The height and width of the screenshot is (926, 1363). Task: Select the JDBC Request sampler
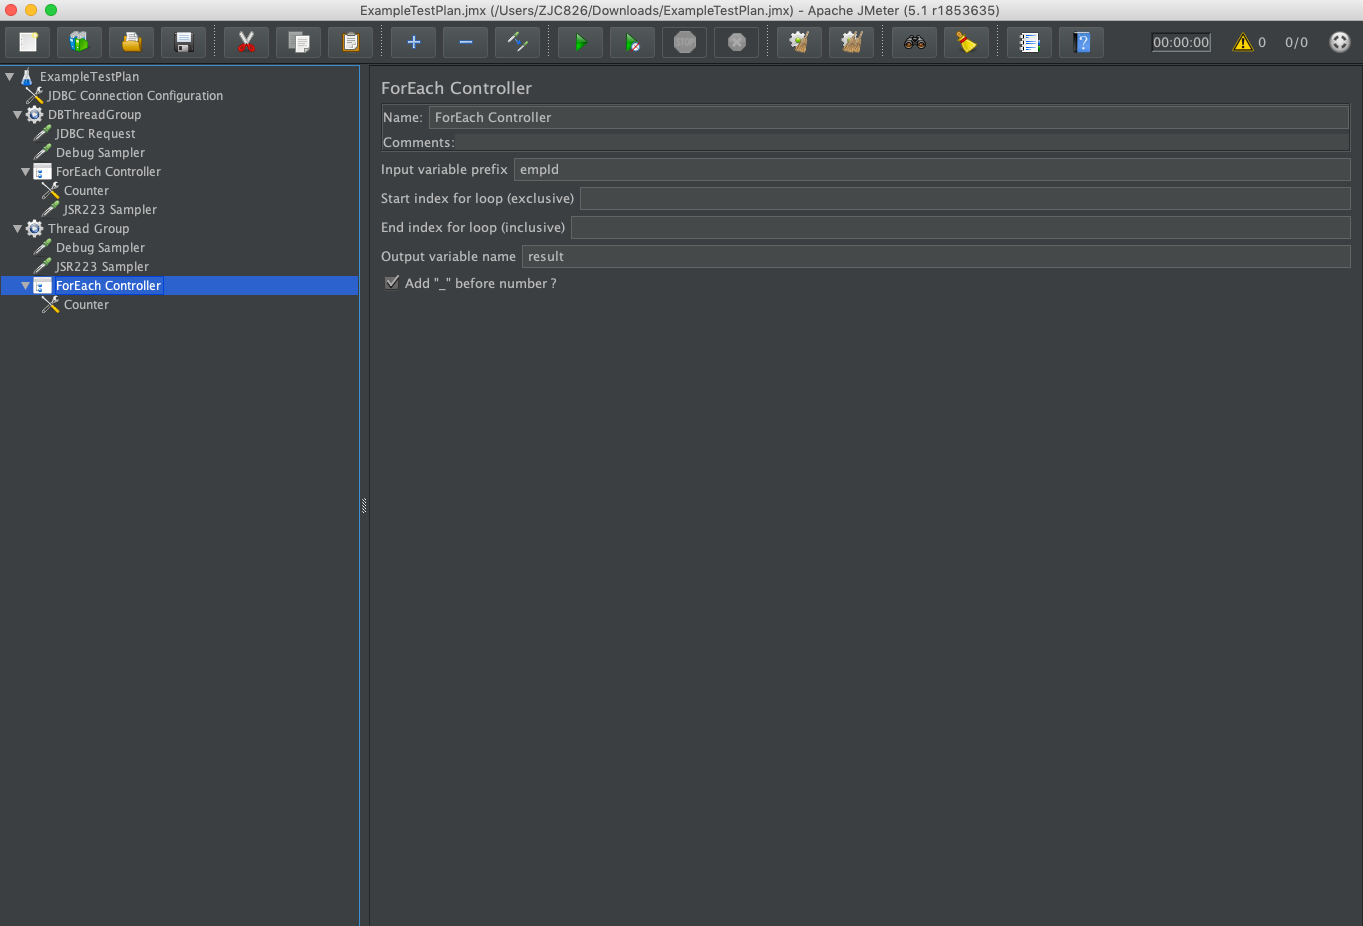click(95, 133)
